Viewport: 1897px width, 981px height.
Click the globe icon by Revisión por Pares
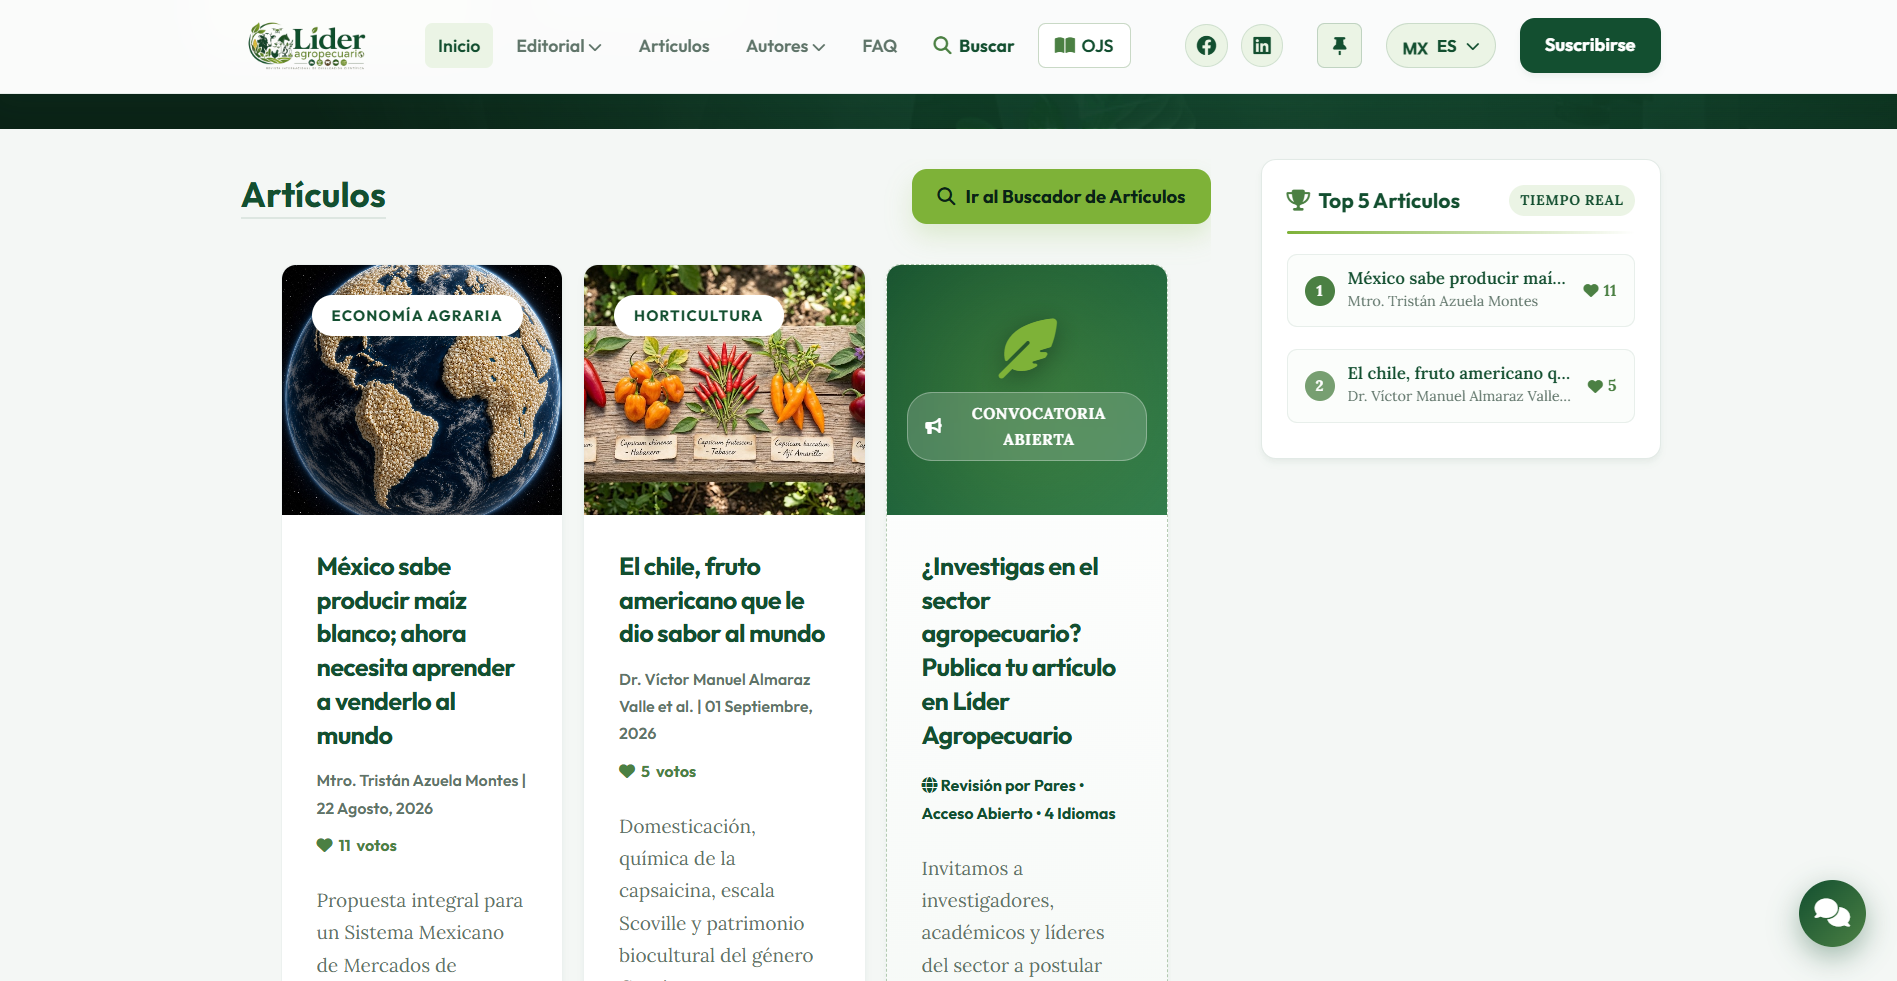pyautogui.click(x=929, y=786)
